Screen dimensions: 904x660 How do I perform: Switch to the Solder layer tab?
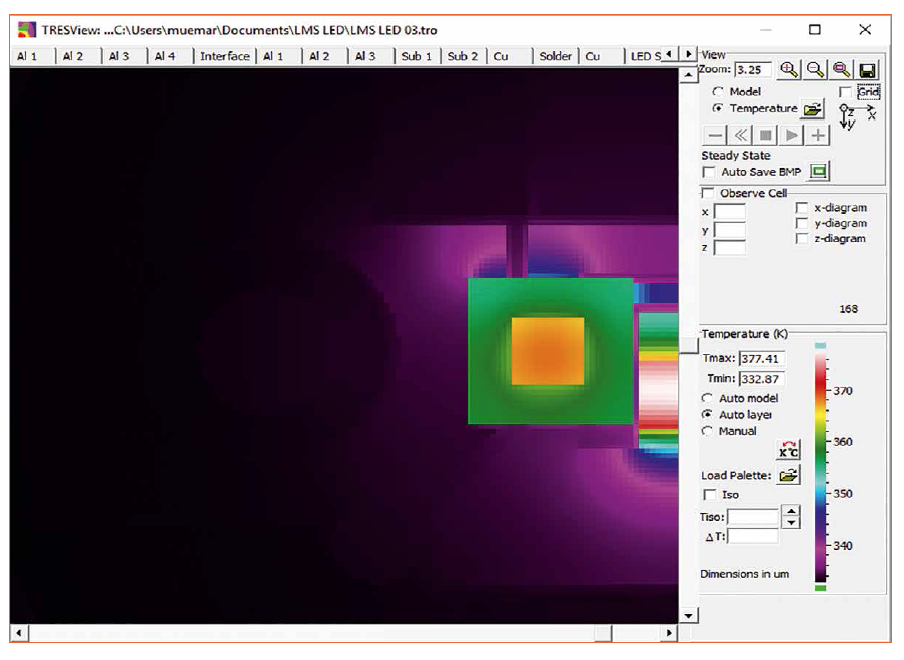[x=555, y=56]
